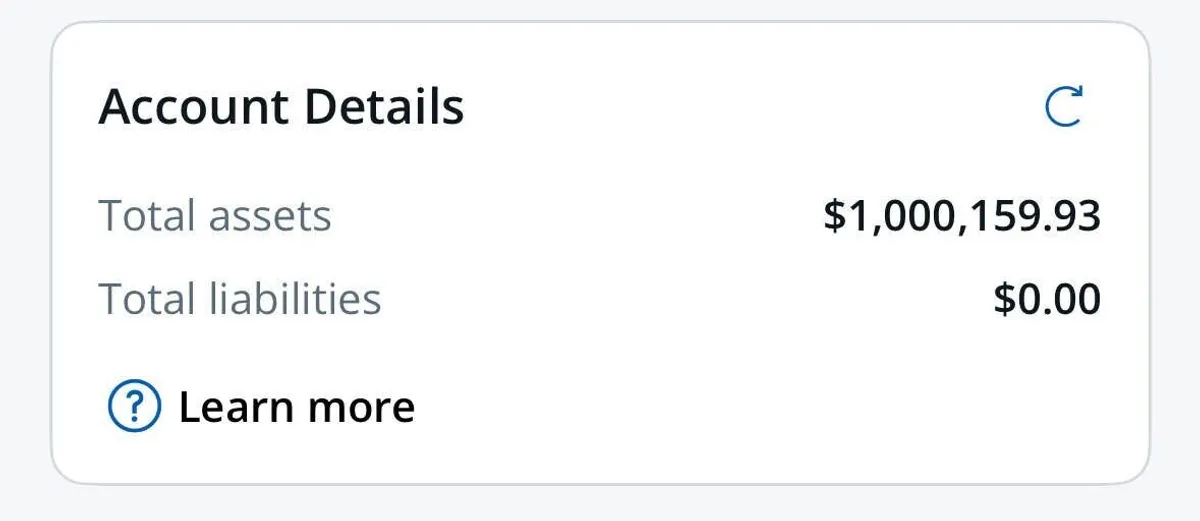This screenshot has width=1200, height=521.
Task: Click the question mark help icon
Action: (134, 407)
